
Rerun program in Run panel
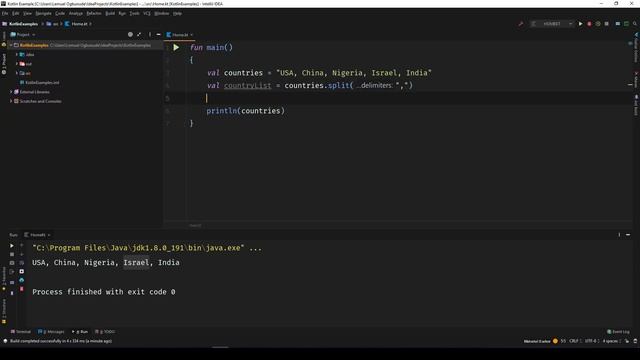click(12, 246)
